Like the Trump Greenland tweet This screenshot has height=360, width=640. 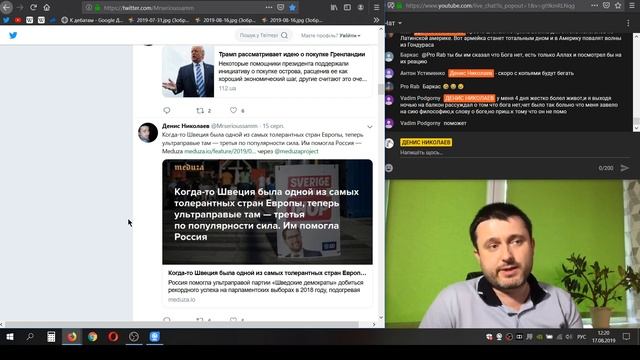pyautogui.click(x=233, y=110)
